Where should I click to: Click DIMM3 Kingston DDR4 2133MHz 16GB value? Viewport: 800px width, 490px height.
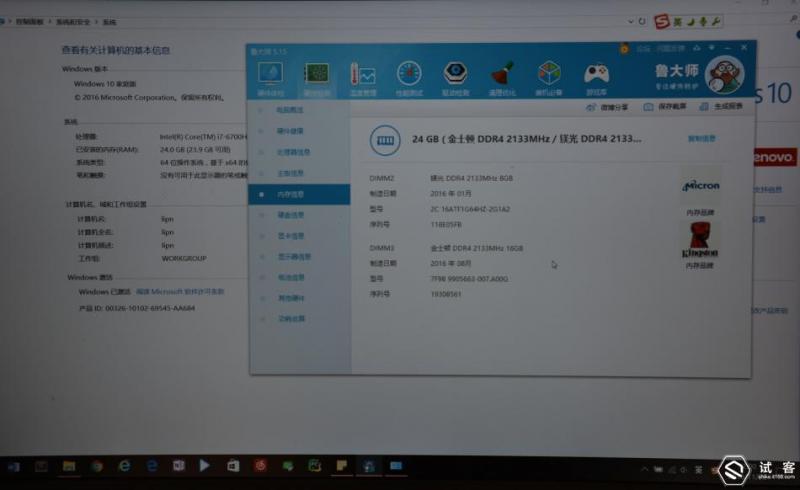[x=477, y=248]
